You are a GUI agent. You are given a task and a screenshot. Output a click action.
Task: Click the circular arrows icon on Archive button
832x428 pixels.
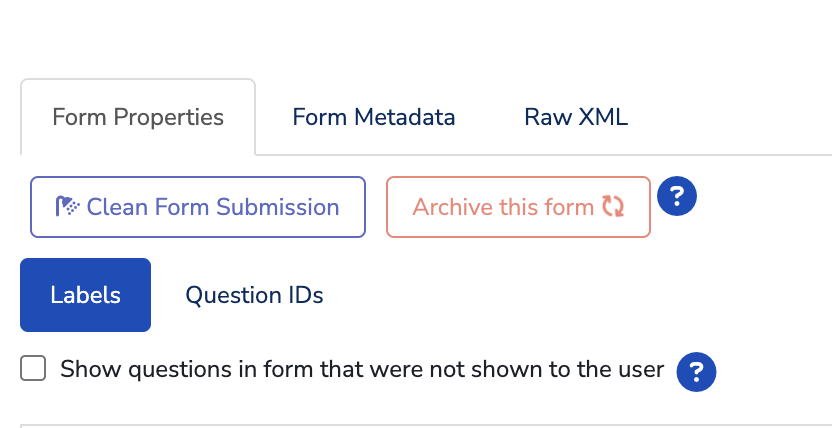[613, 206]
